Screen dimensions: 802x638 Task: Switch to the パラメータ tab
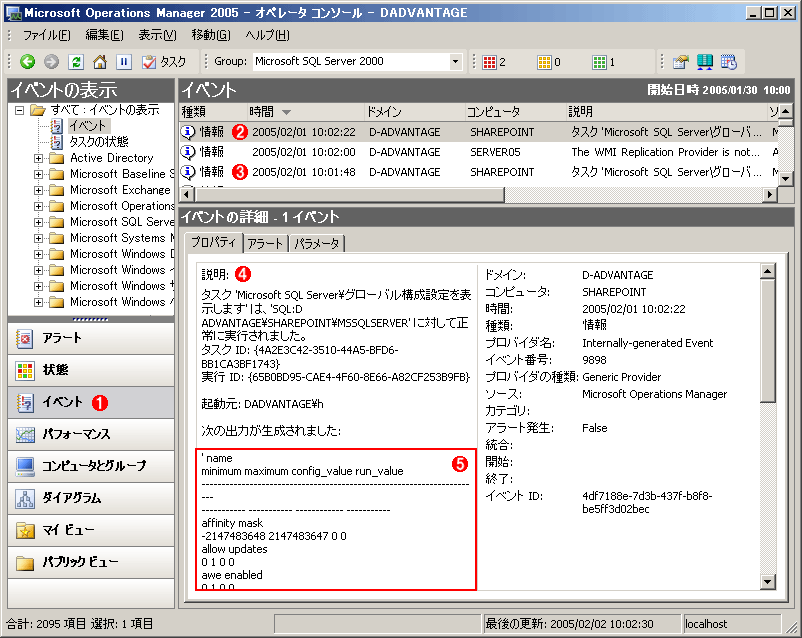pyautogui.click(x=317, y=244)
